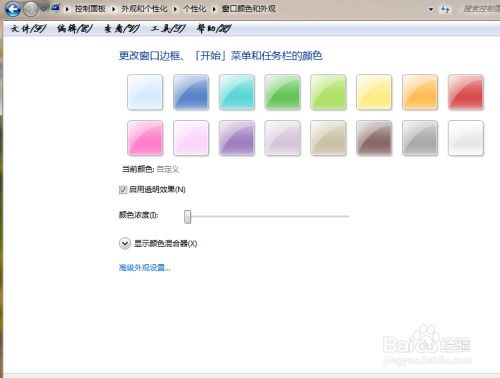Pick the hot pink color swatch
Screen dimensions: 500x378
[145, 138]
